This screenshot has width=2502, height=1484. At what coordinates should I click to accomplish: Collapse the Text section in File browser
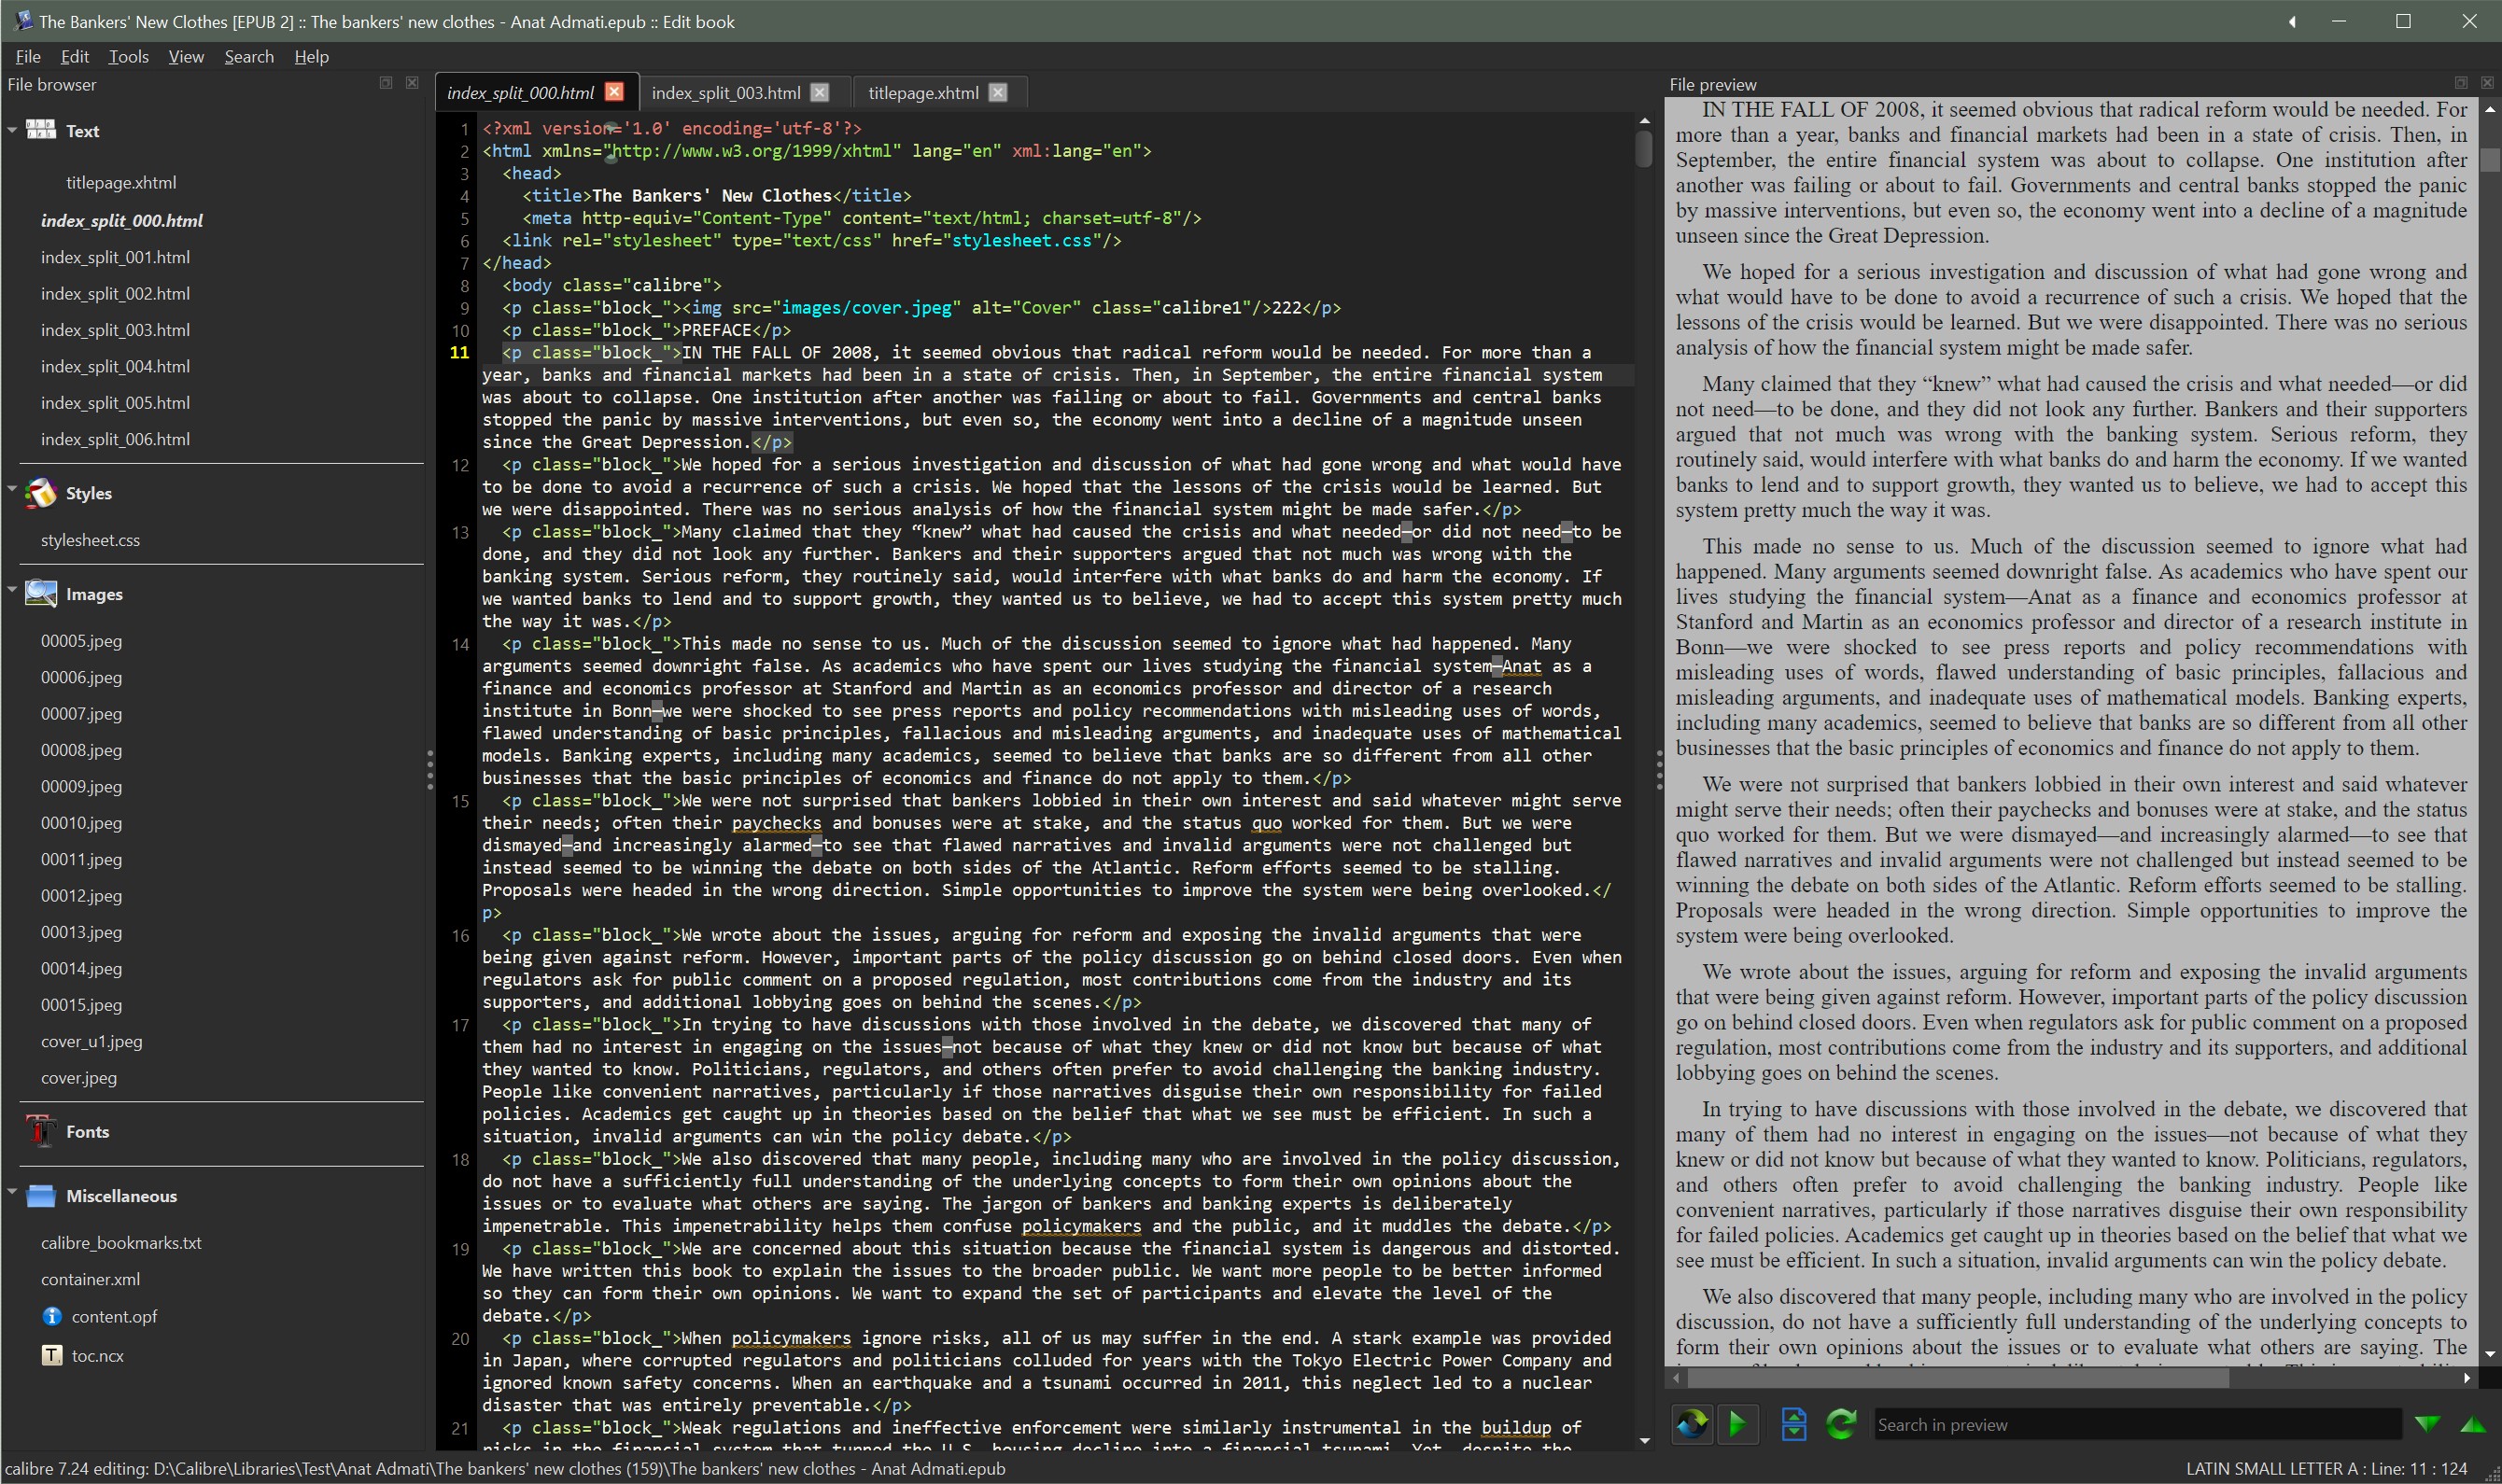12,130
